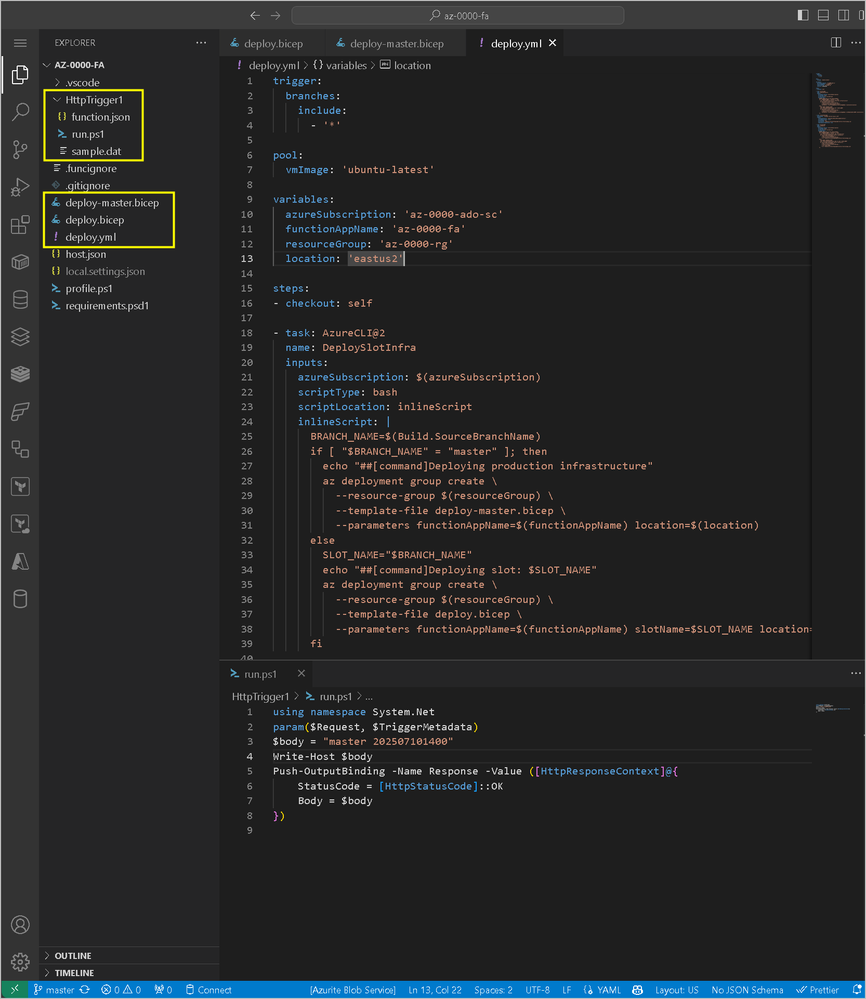Image resolution: width=866 pixels, height=999 pixels.
Task: Toggle the primary side bar layout icon
Action: (803, 15)
